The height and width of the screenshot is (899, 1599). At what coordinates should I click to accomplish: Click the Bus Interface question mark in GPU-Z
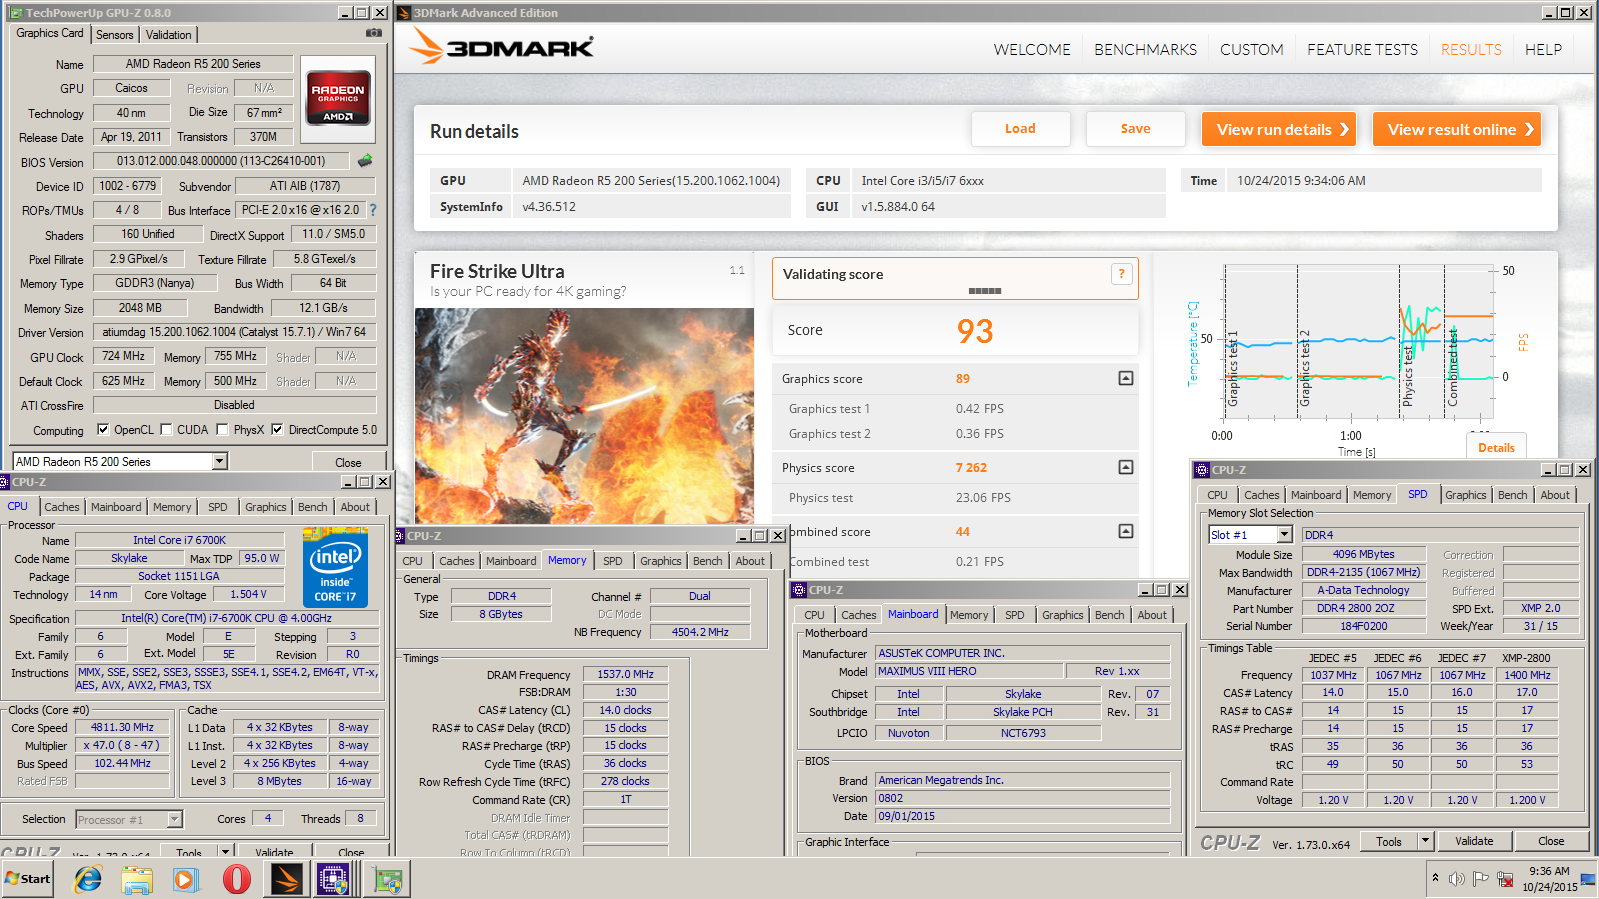pyautogui.click(x=373, y=210)
